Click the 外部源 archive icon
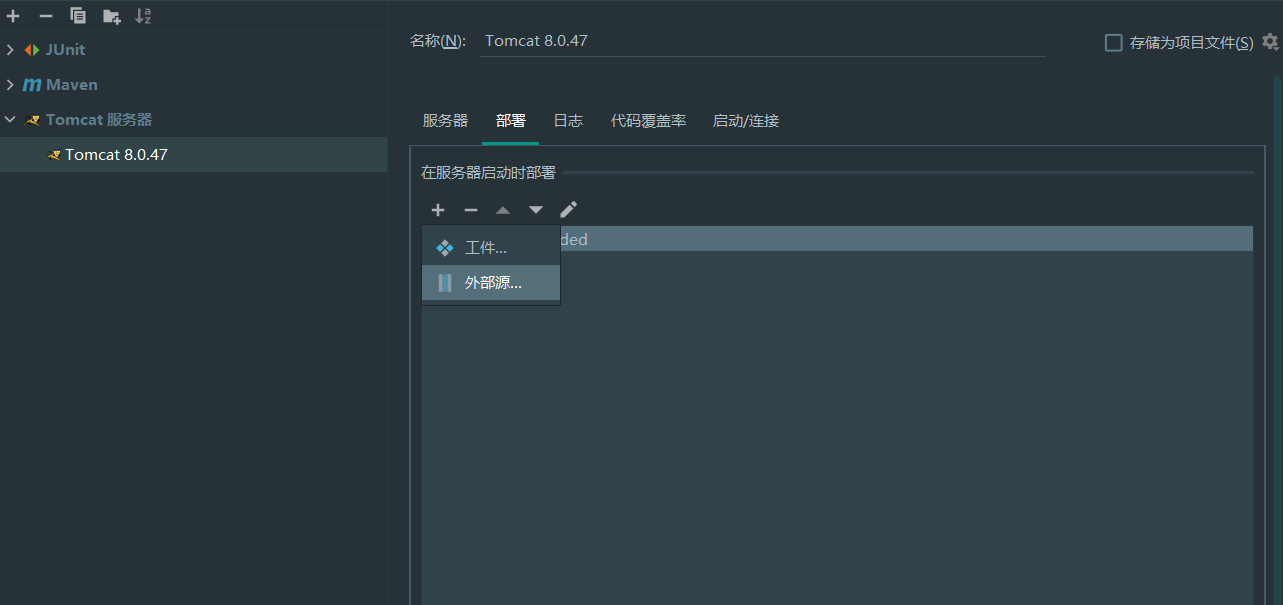Image resolution: width=1283 pixels, height=605 pixels. point(445,283)
